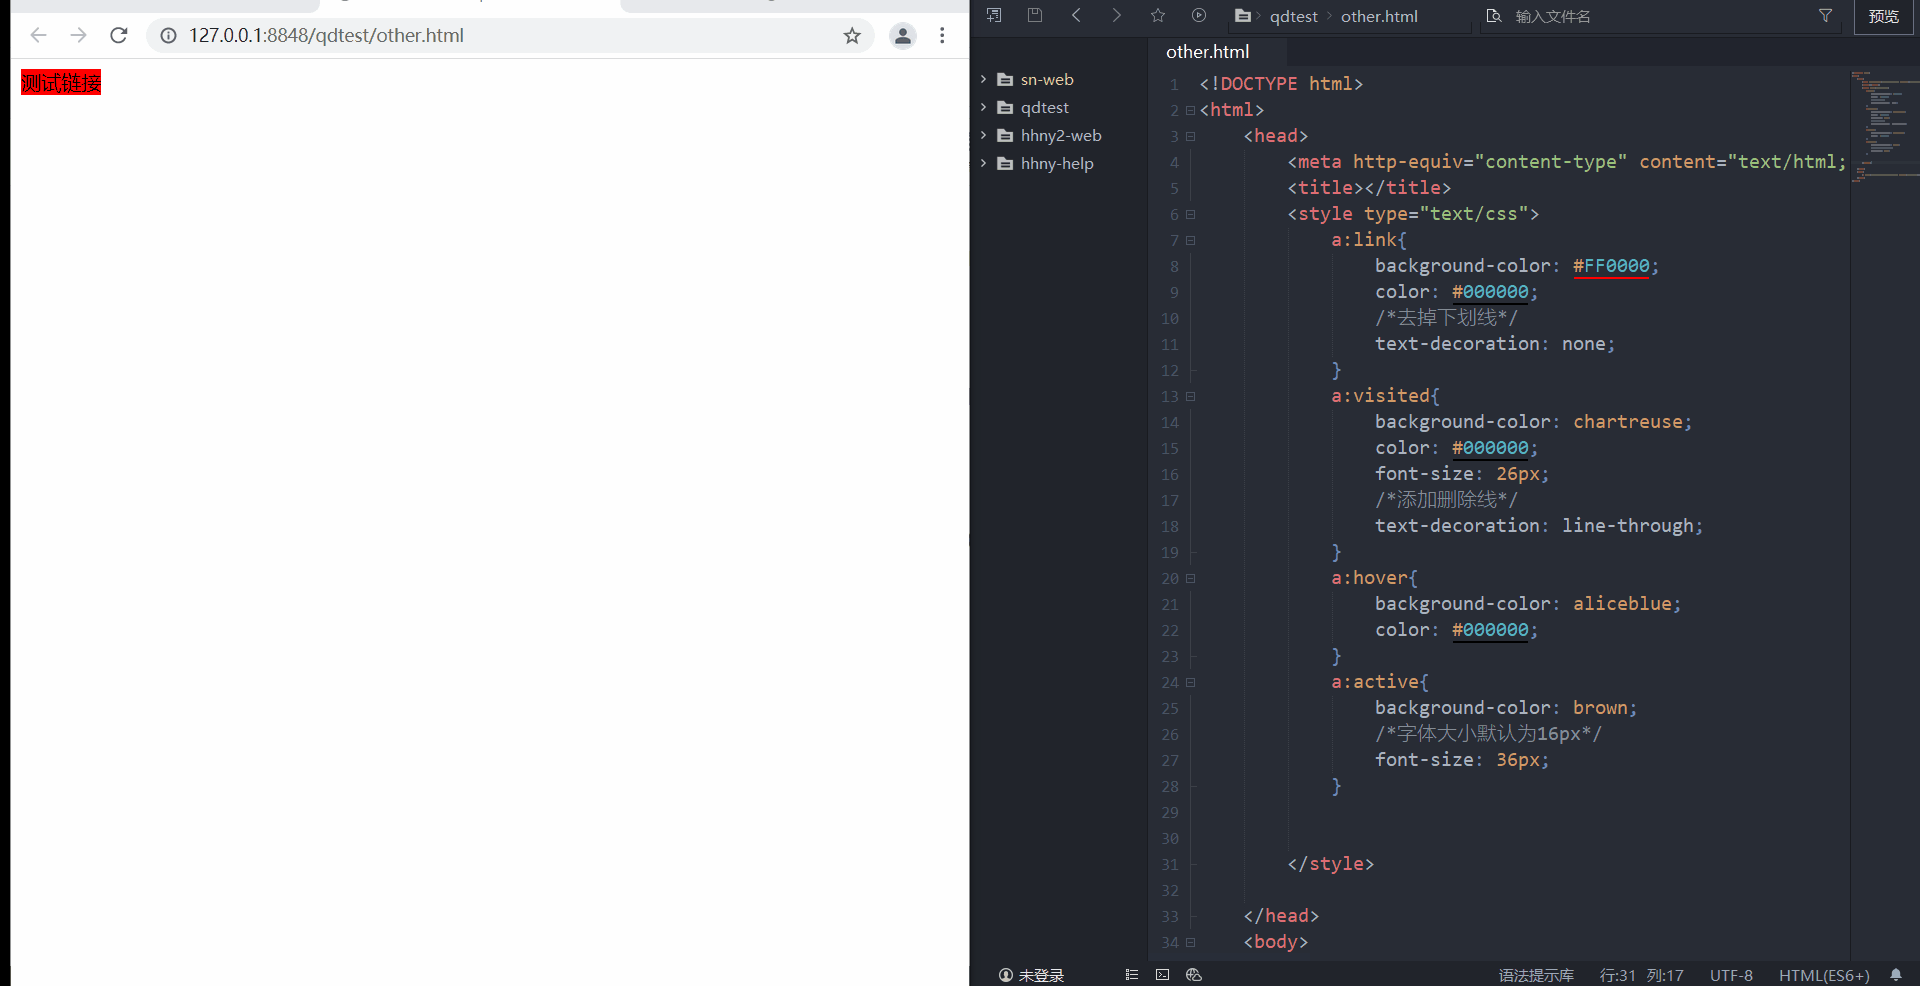
Task: Click the filter funnel icon
Action: (1825, 16)
